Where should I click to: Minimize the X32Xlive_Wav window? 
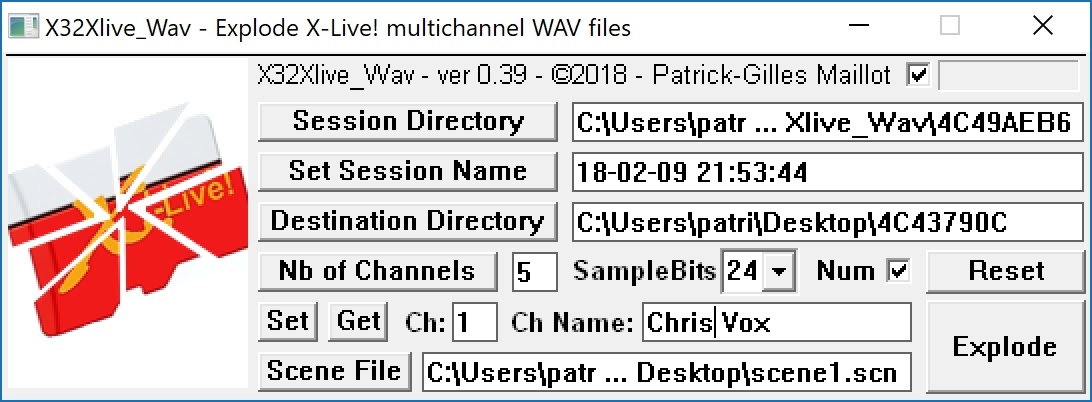click(858, 26)
